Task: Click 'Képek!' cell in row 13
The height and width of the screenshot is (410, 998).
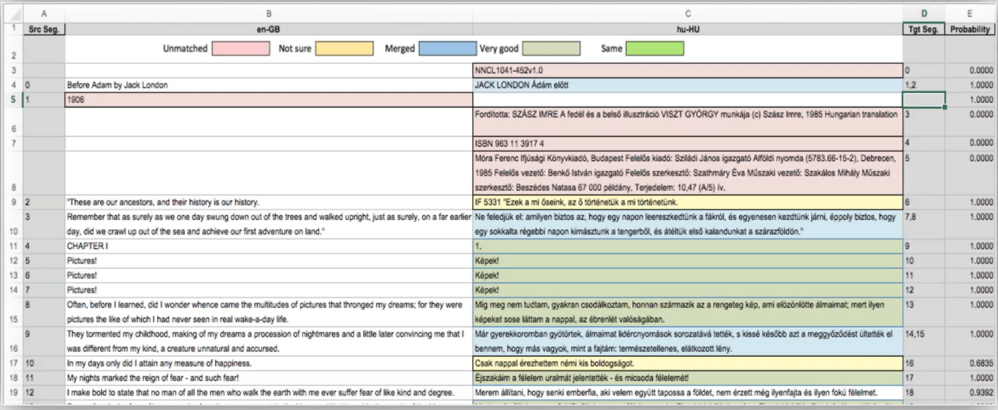Action: [x=688, y=276]
